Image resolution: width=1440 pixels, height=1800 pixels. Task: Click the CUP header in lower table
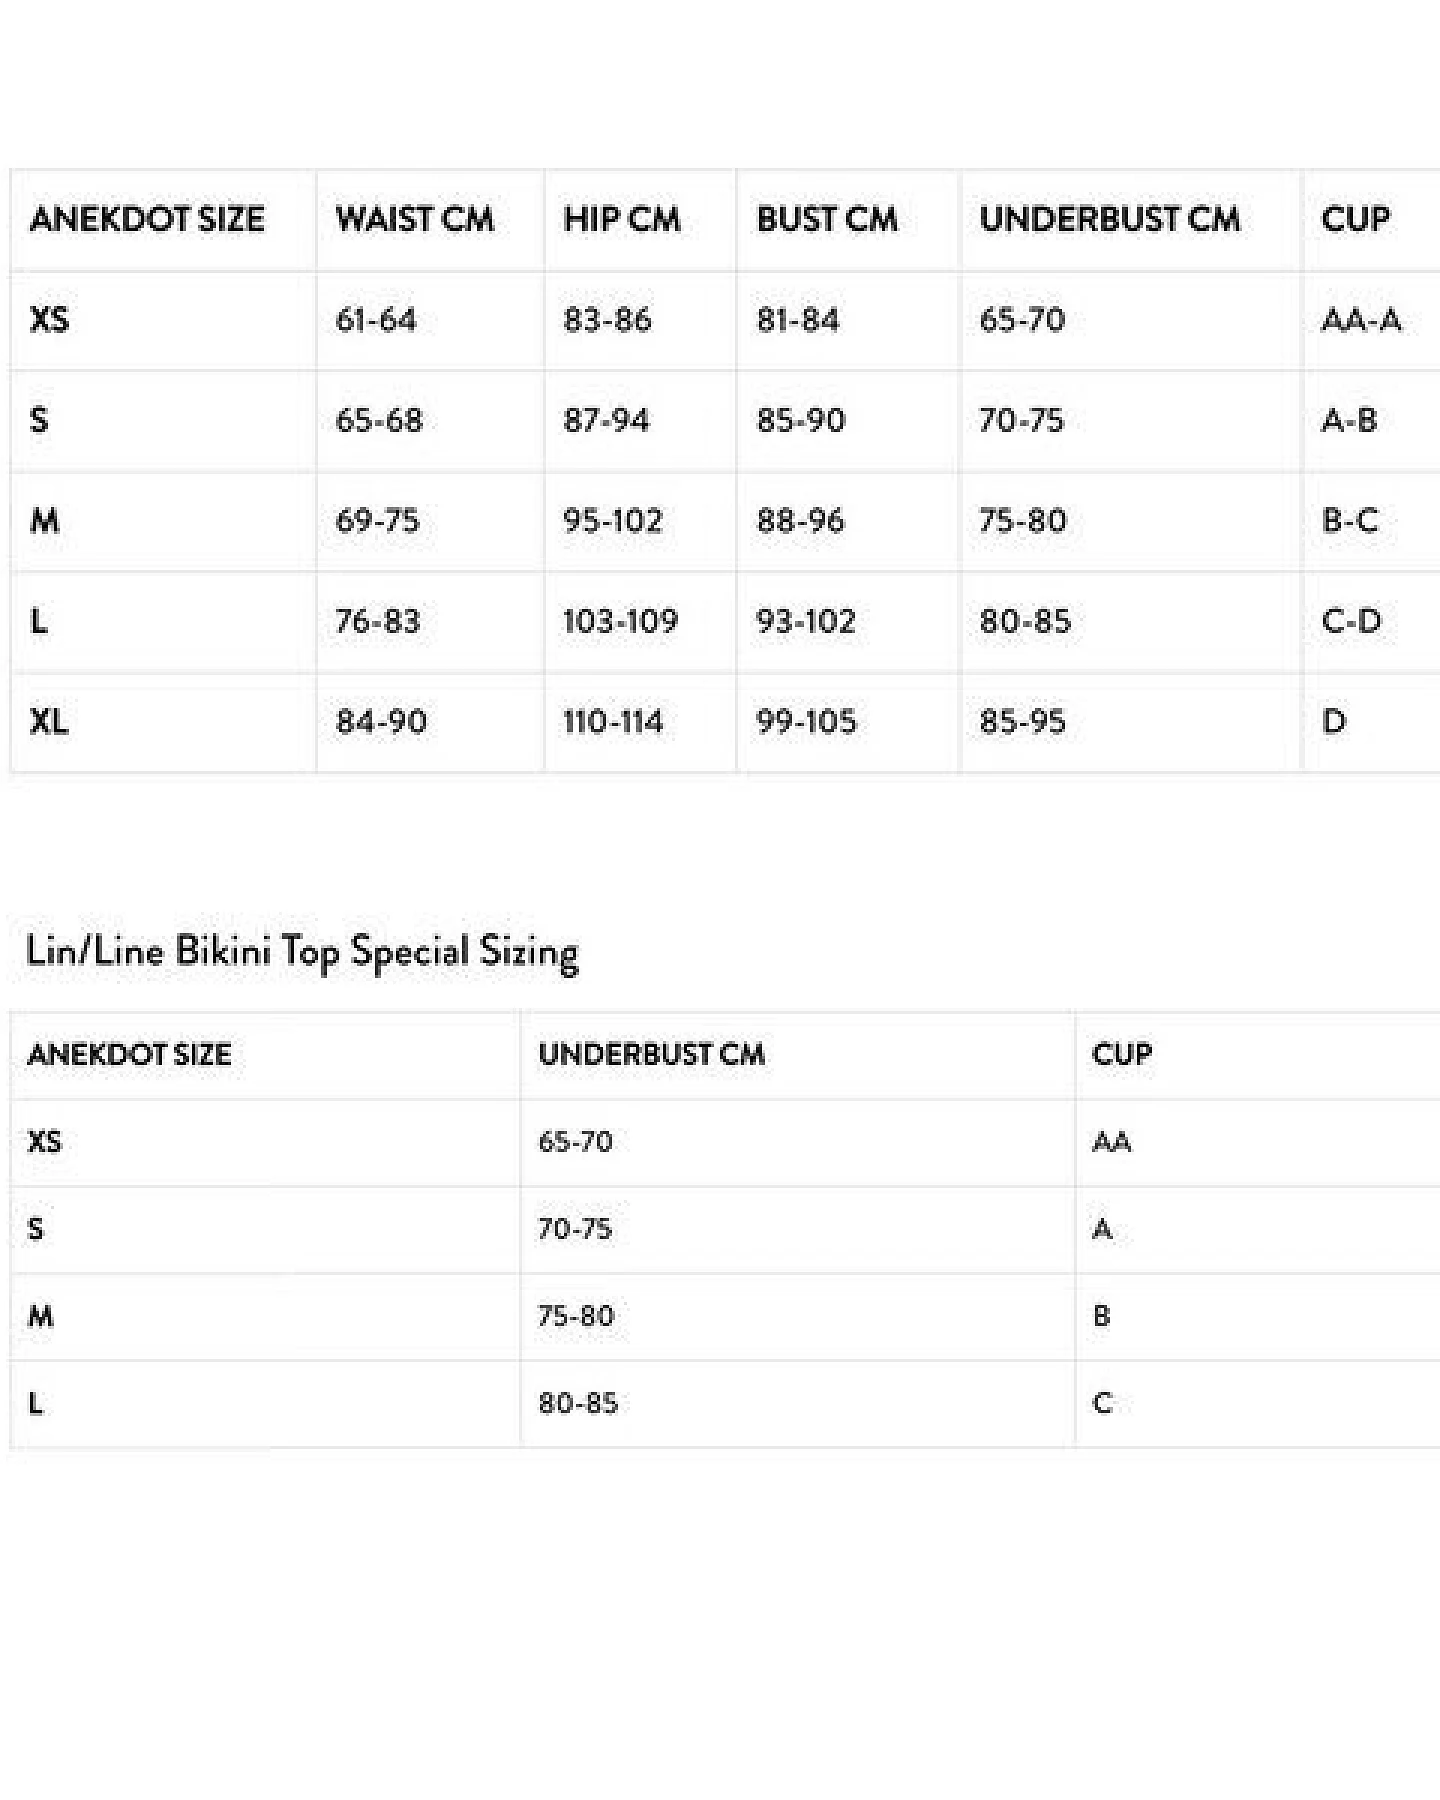click(x=1122, y=1054)
